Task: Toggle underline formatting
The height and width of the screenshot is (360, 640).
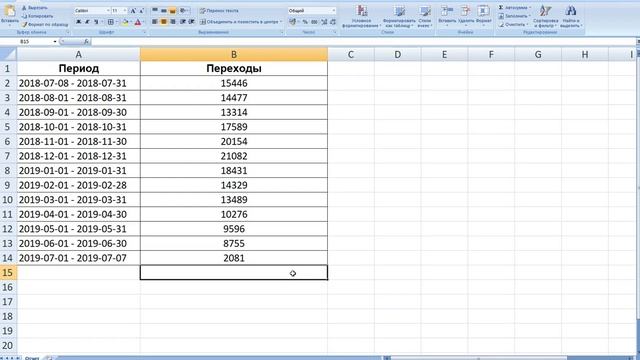Action: tap(96, 22)
